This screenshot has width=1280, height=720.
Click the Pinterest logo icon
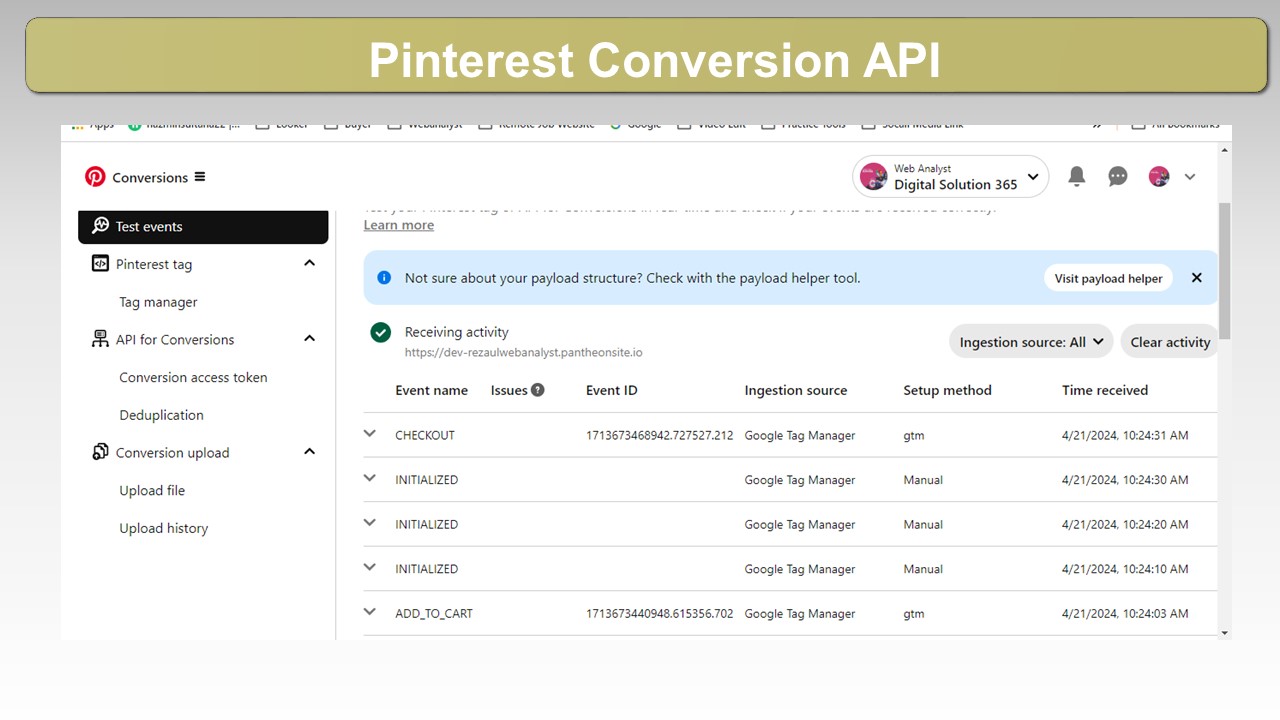pos(95,177)
